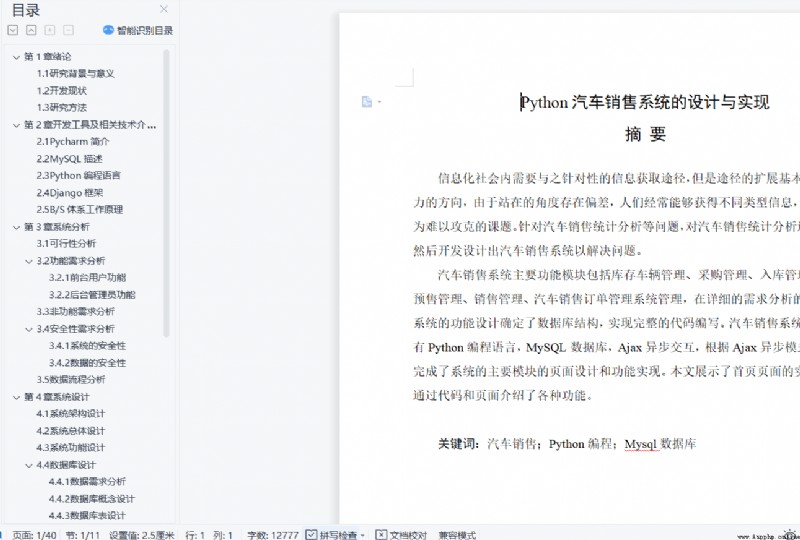Click 兼容模式 in status bar

[x=457, y=535]
